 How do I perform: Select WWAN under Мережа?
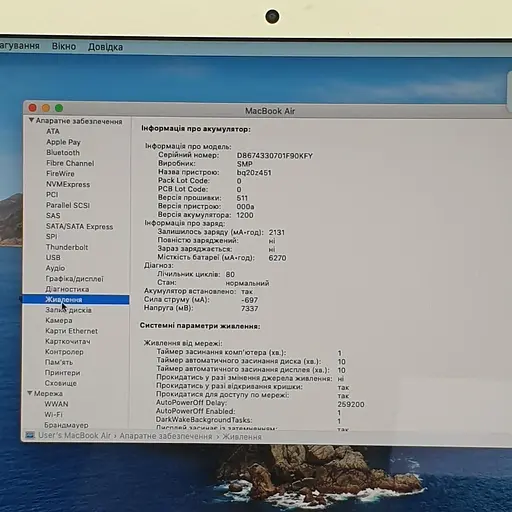click(x=56, y=404)
